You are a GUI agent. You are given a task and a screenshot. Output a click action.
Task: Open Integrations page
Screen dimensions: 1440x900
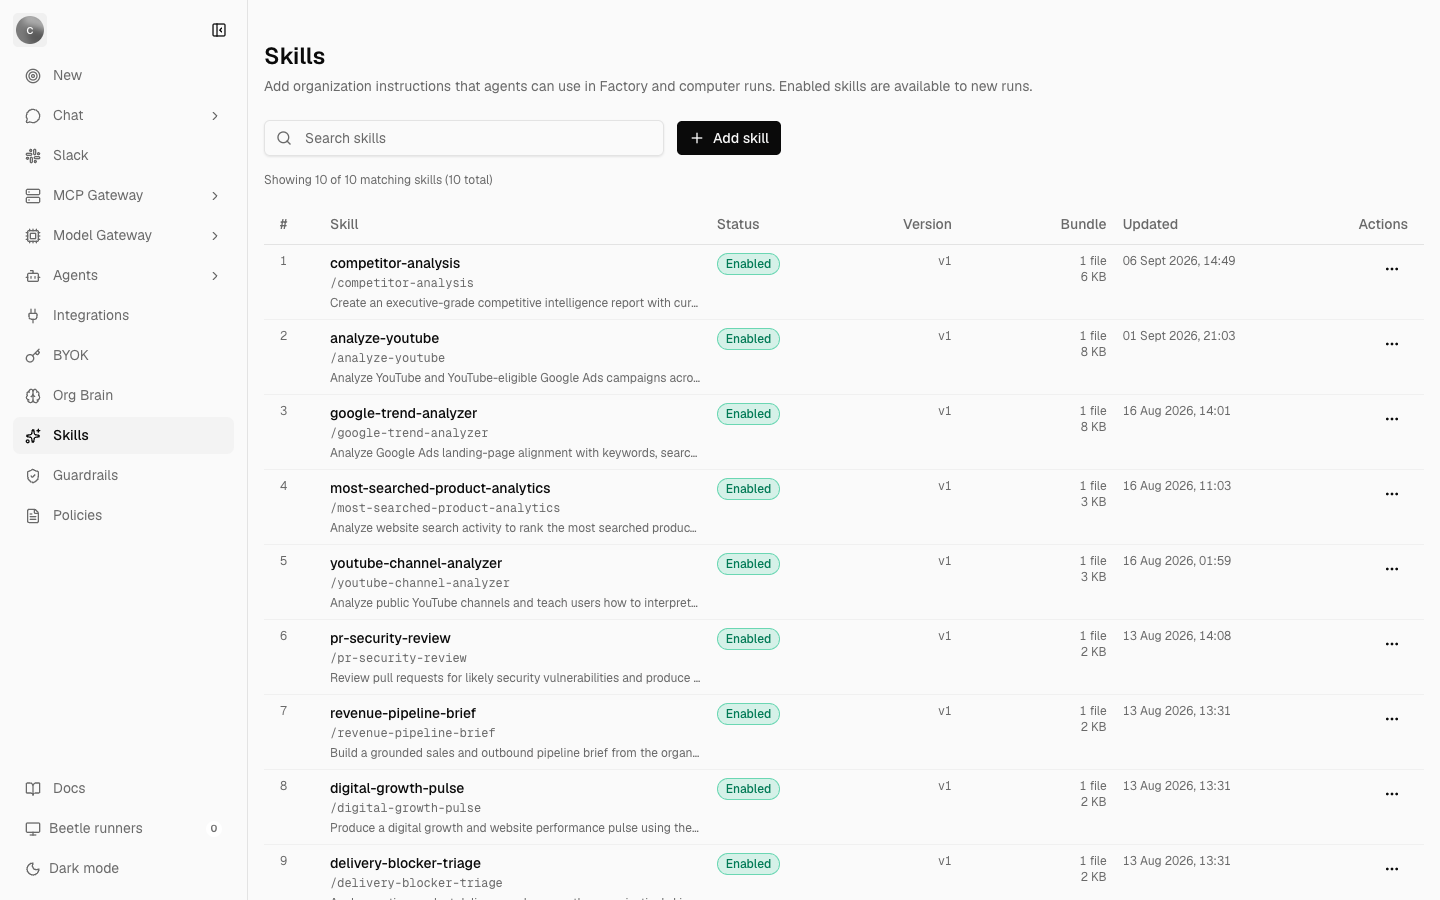point(123,316)
